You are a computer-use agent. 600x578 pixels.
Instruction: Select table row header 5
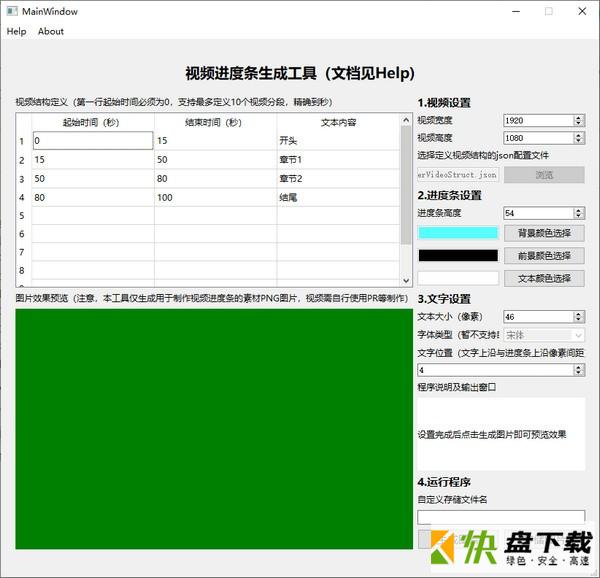23,216
